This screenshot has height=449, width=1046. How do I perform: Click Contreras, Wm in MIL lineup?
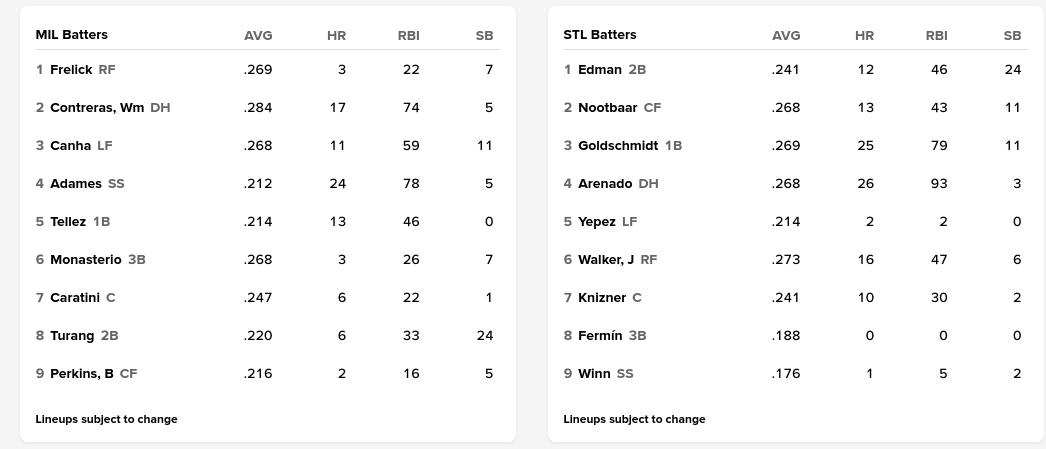(x=97, y=108)
